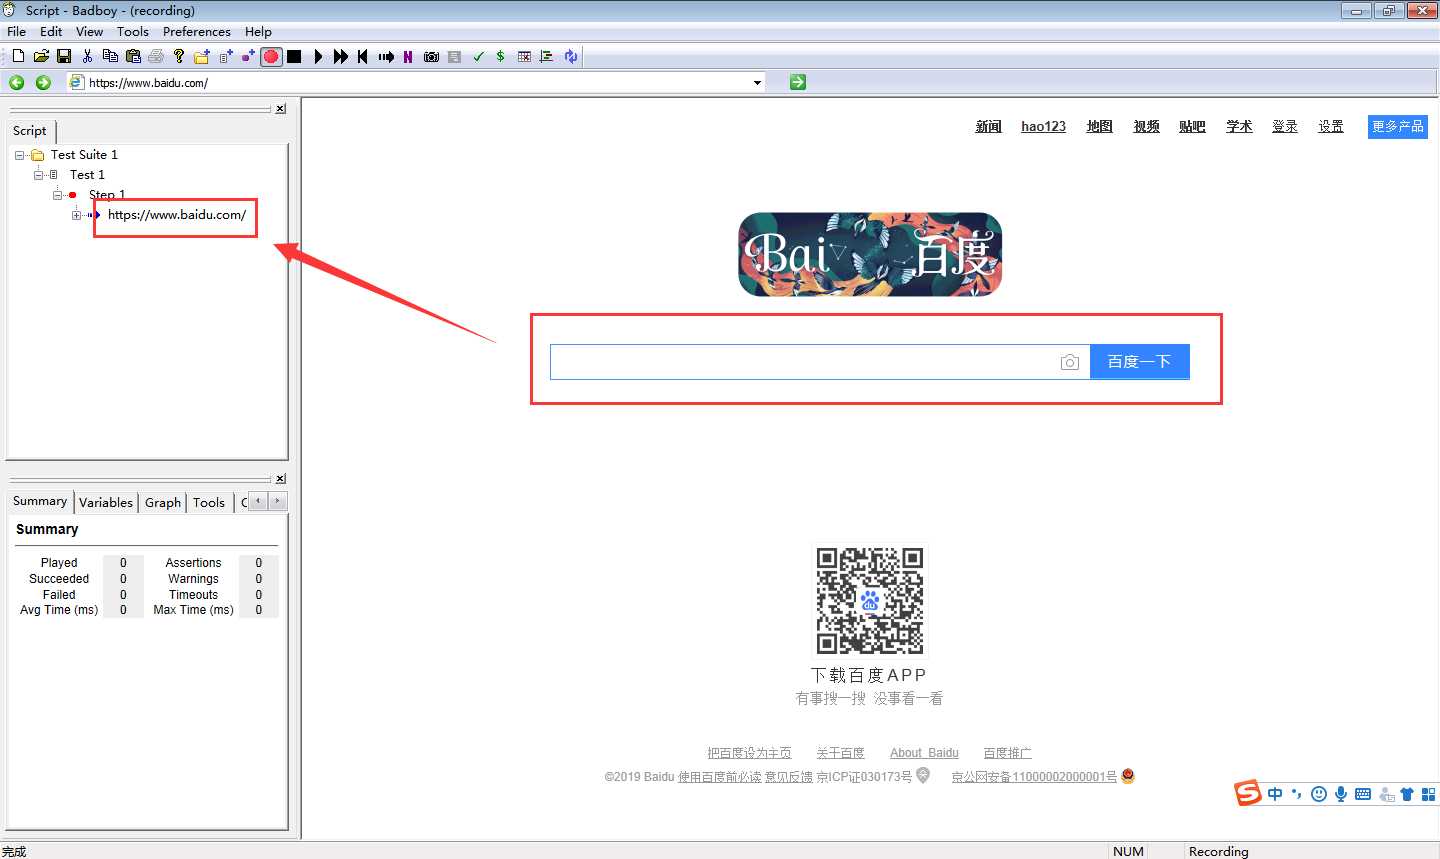The height and width of the screenshot is (859, 1440).
Task: Select https://www.baidu.com/ request in tree
Action: [x=177, y=215]
